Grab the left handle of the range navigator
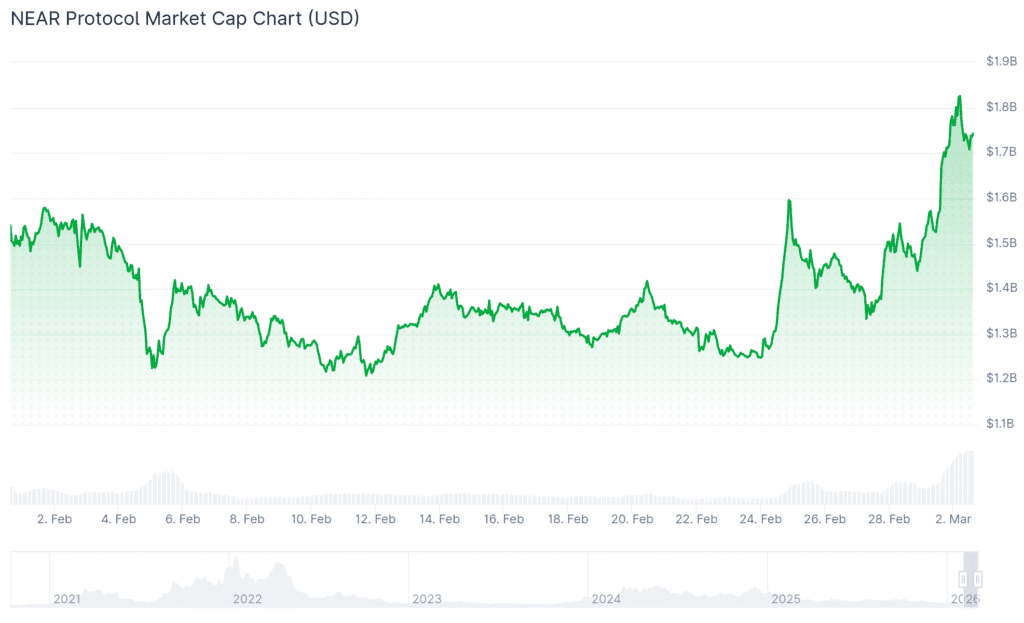This screenshot has width=1024, height=623. (x=964, y=578)
